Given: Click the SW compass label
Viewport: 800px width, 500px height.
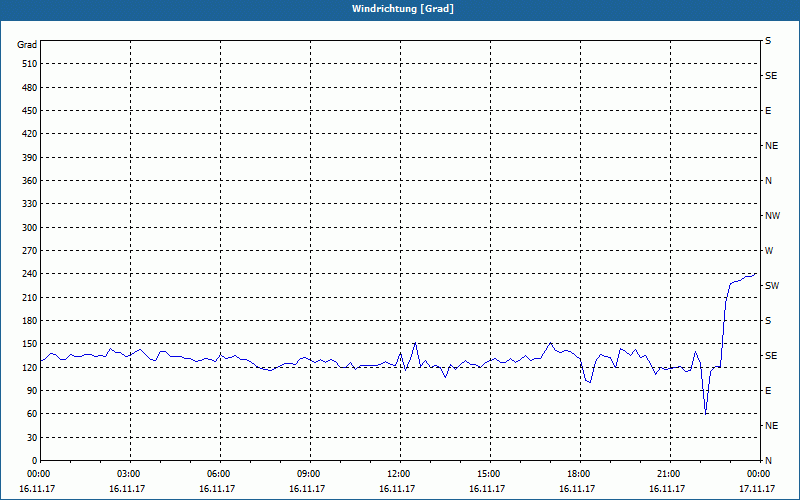Looking at the screenshot, I should (x=772, y=286).
